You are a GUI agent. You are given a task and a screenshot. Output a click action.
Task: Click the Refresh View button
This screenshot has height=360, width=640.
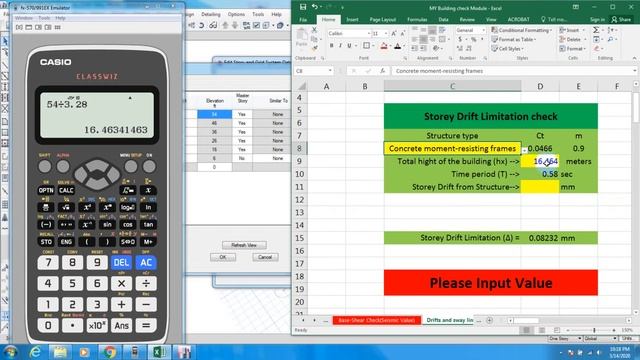[244, 245]
